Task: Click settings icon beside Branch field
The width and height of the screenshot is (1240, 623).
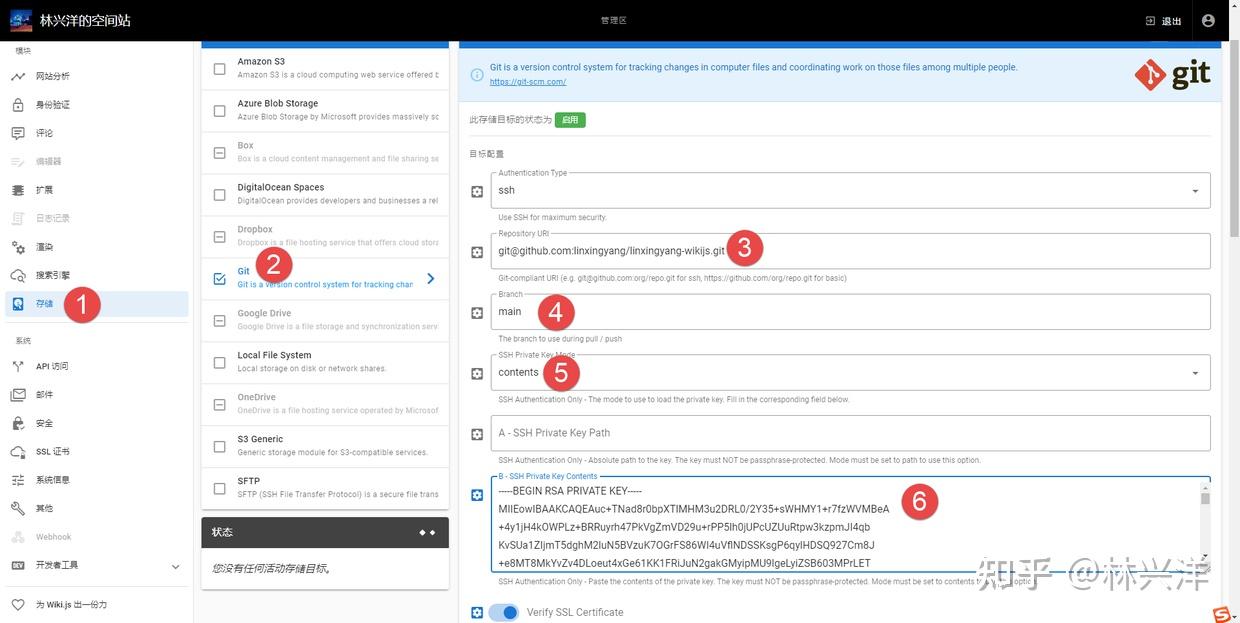Action: point(477,313)
